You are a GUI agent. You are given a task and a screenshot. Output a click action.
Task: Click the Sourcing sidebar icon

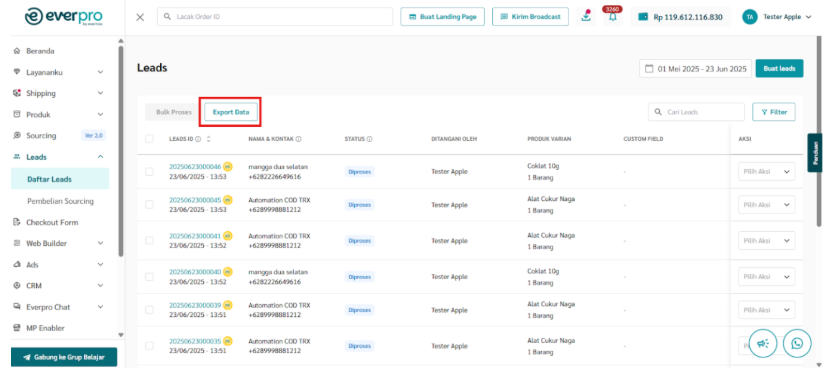tap(16, 136)
